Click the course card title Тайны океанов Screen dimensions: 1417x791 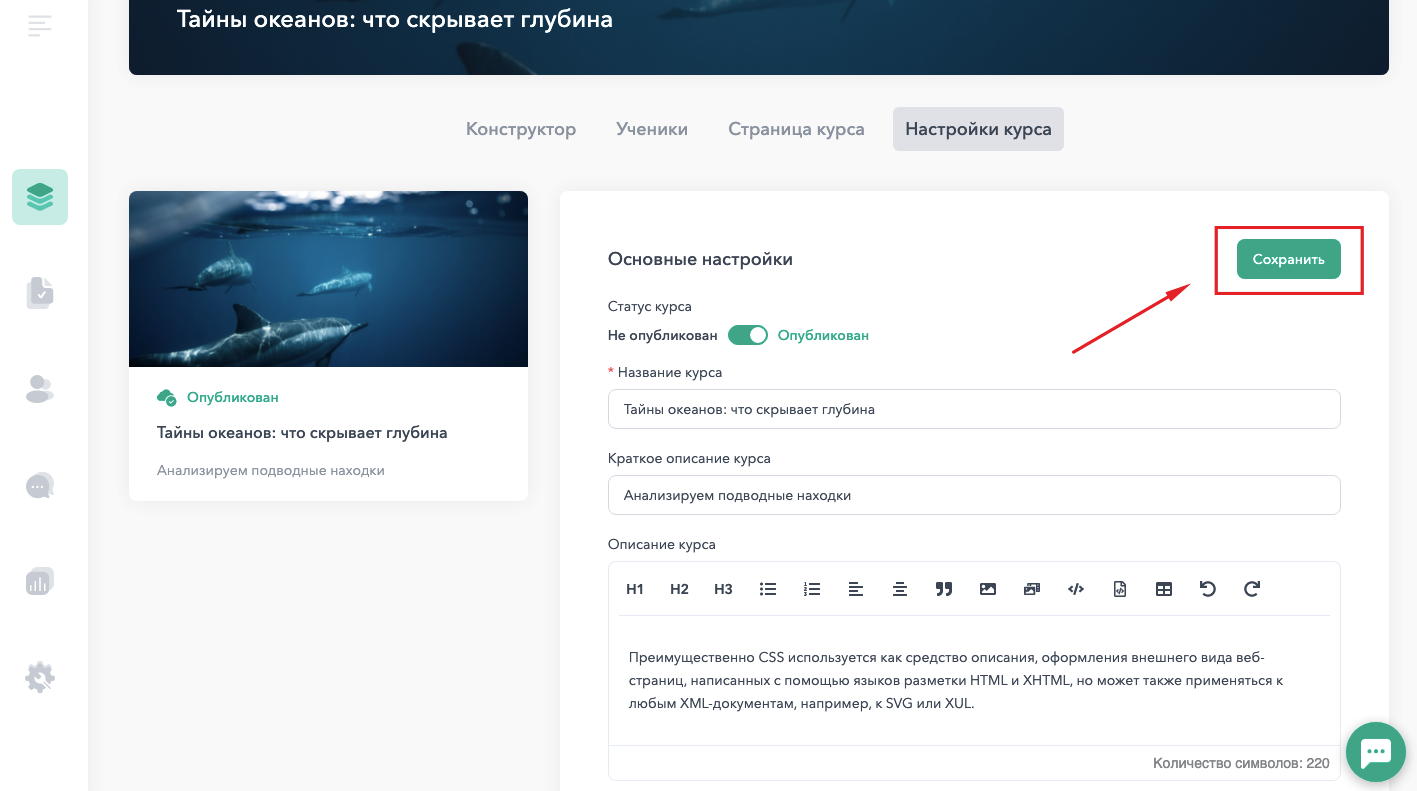coord(302,433)
